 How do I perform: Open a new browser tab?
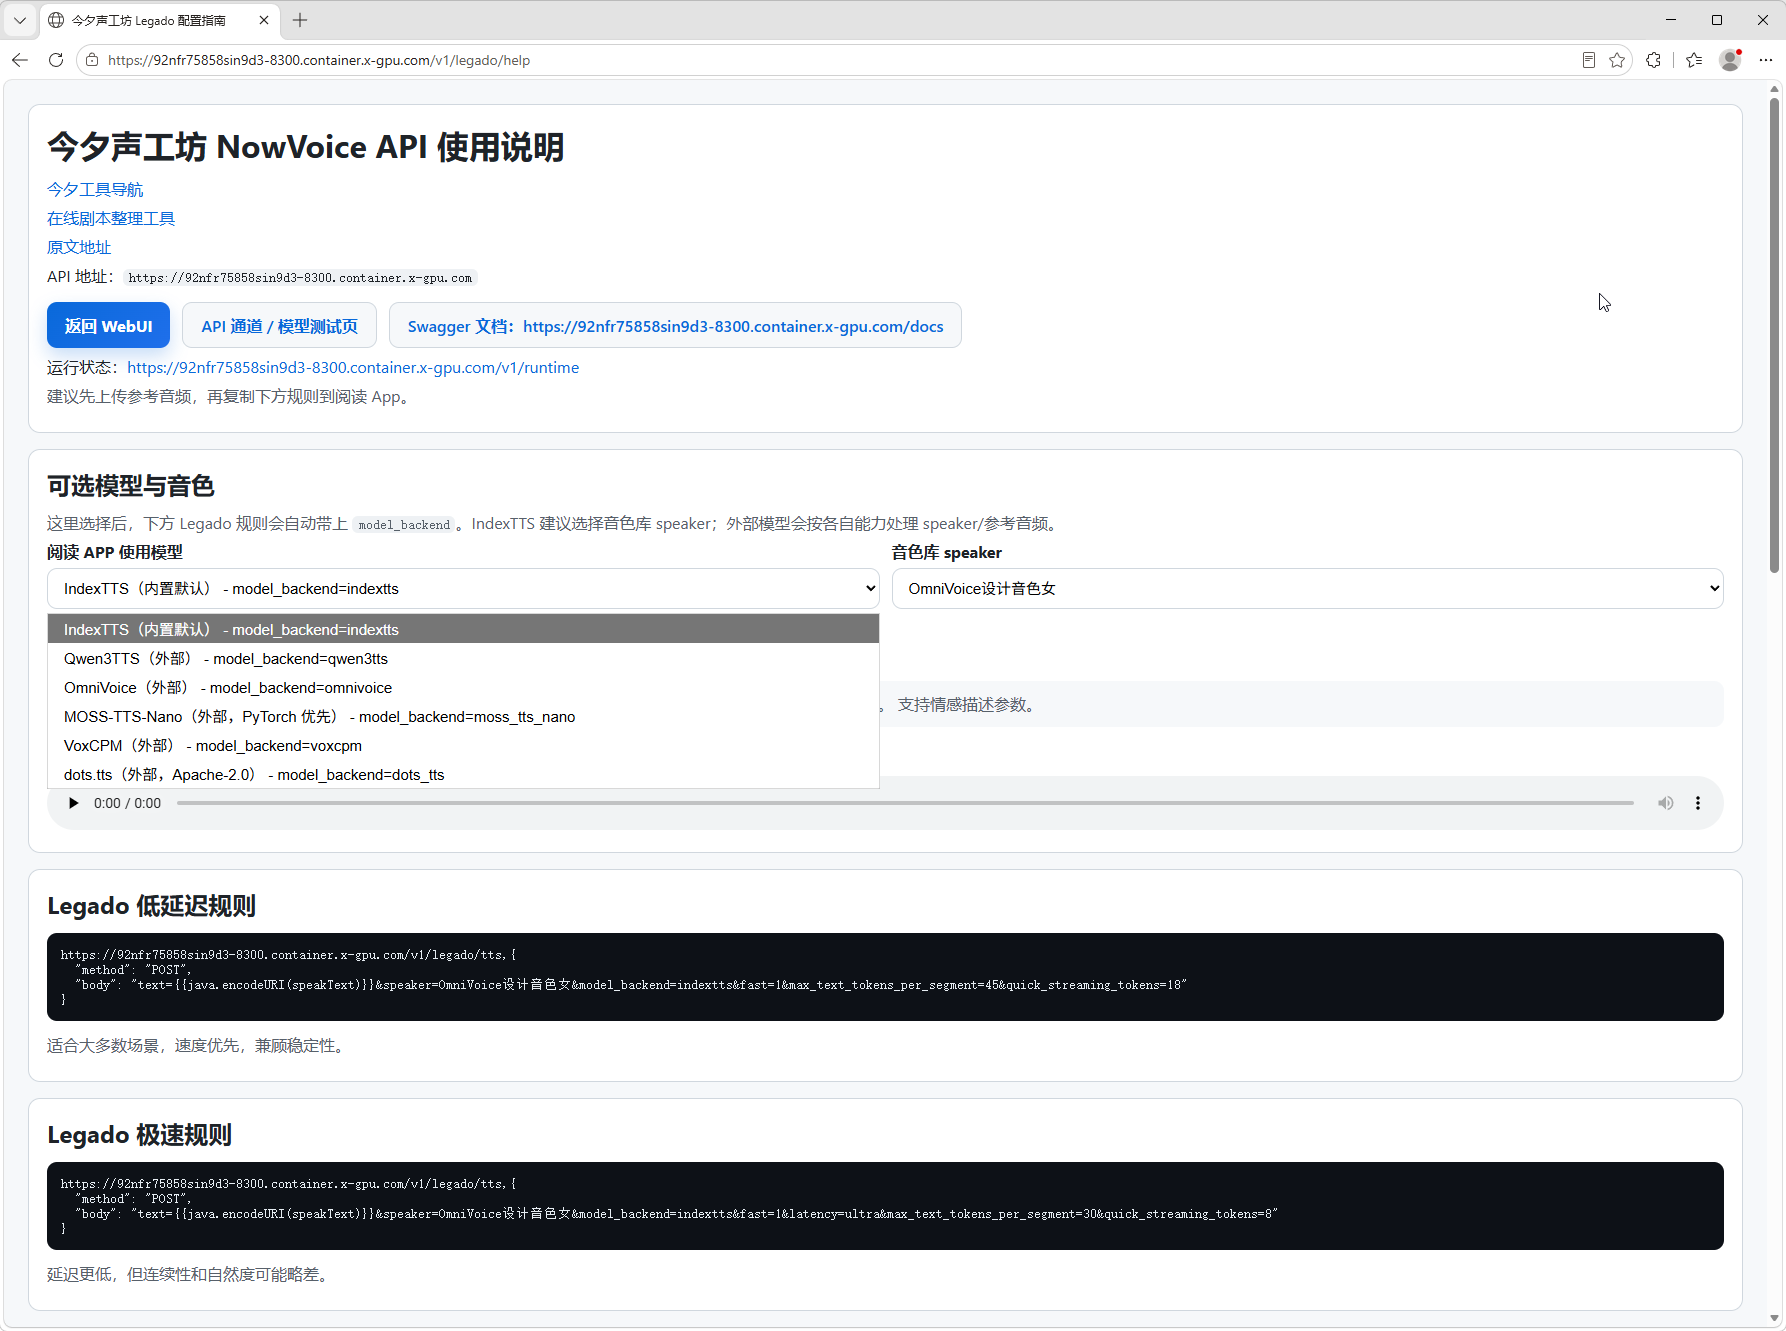click(300, 20)
